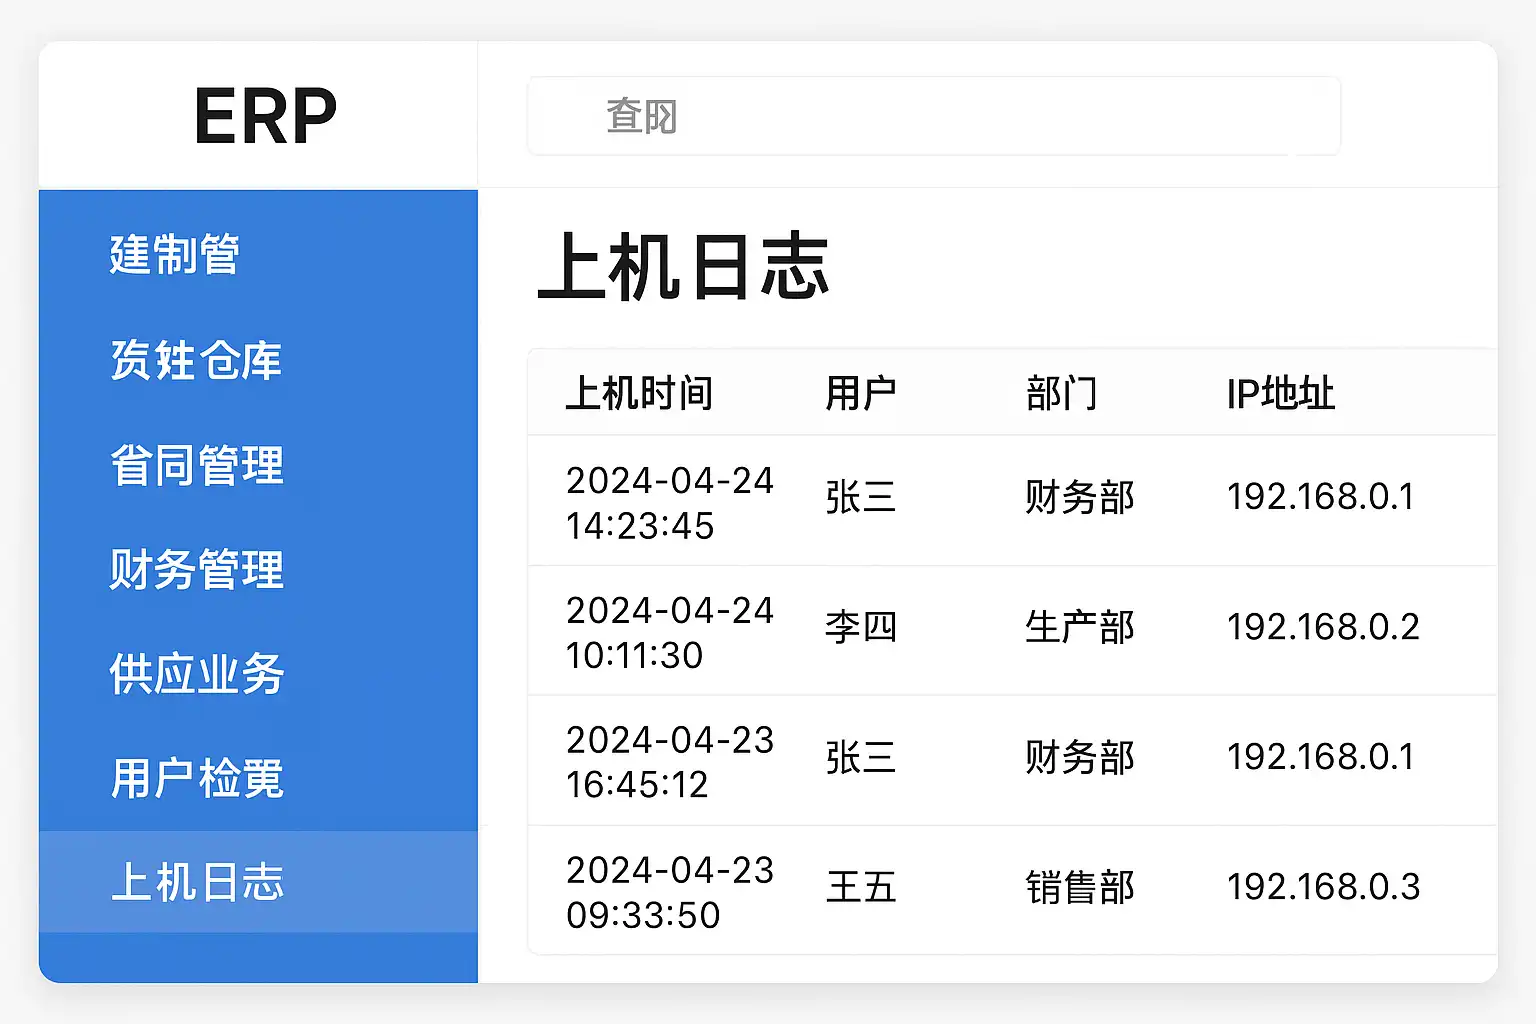
Task: Click user 王五 in the table
Action: click(x=860, y=887)
